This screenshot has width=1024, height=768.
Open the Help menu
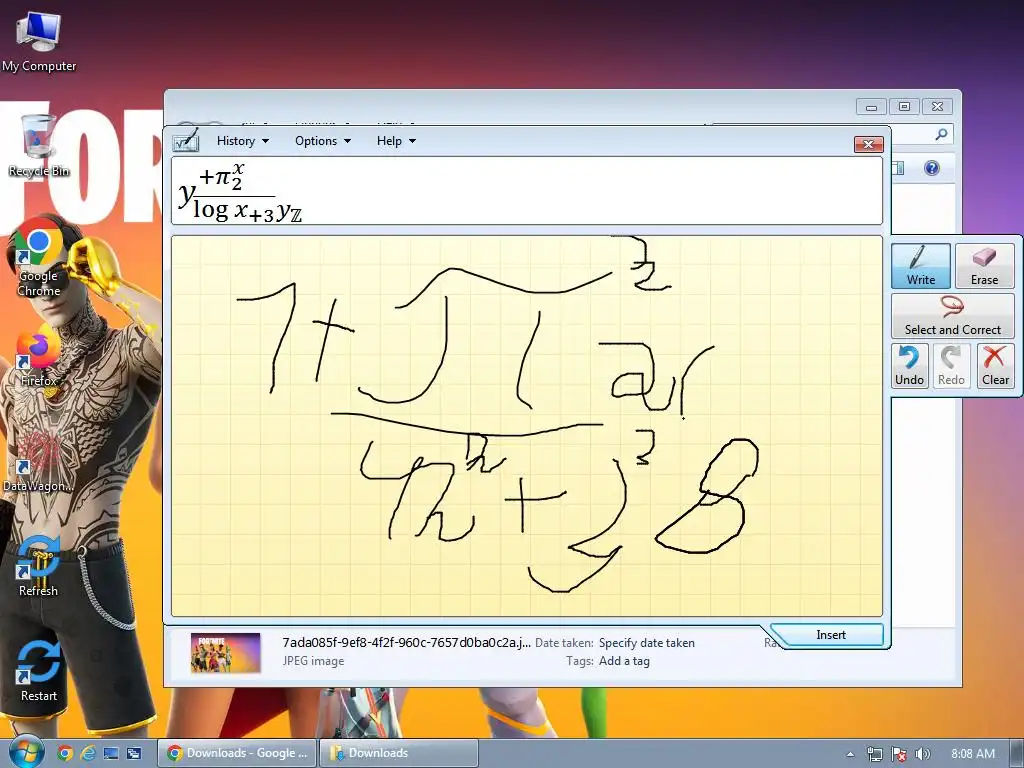[x=396, y=141]
